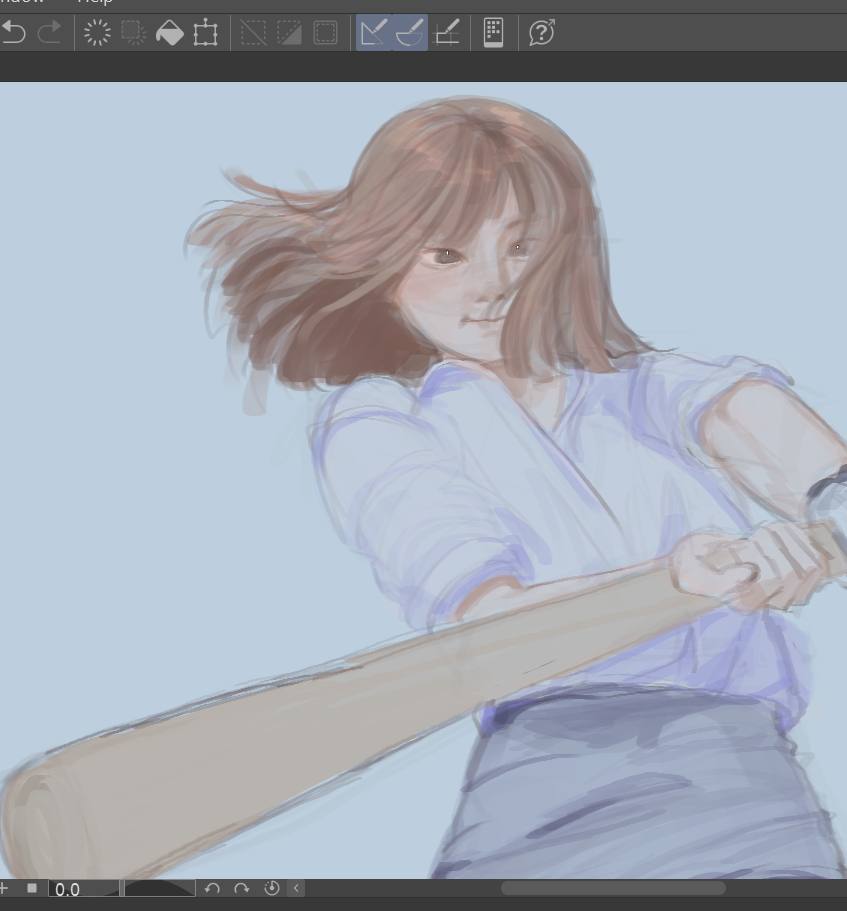The image size is (847, 911).
Task: Rotate canvas left using bottom bar arrow
Action: point(212,888)
